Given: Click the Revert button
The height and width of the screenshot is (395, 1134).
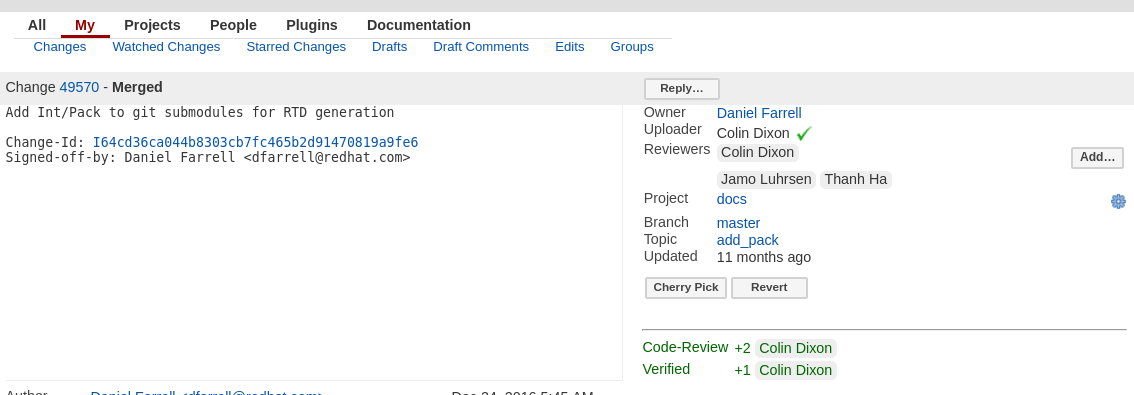Looking at the screenshot, I should click(x=769, y=287).
